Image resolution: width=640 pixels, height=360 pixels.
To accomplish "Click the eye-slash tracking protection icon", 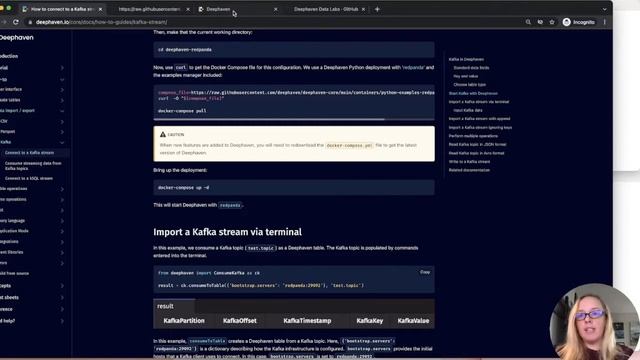I will (x=540, y=22).
